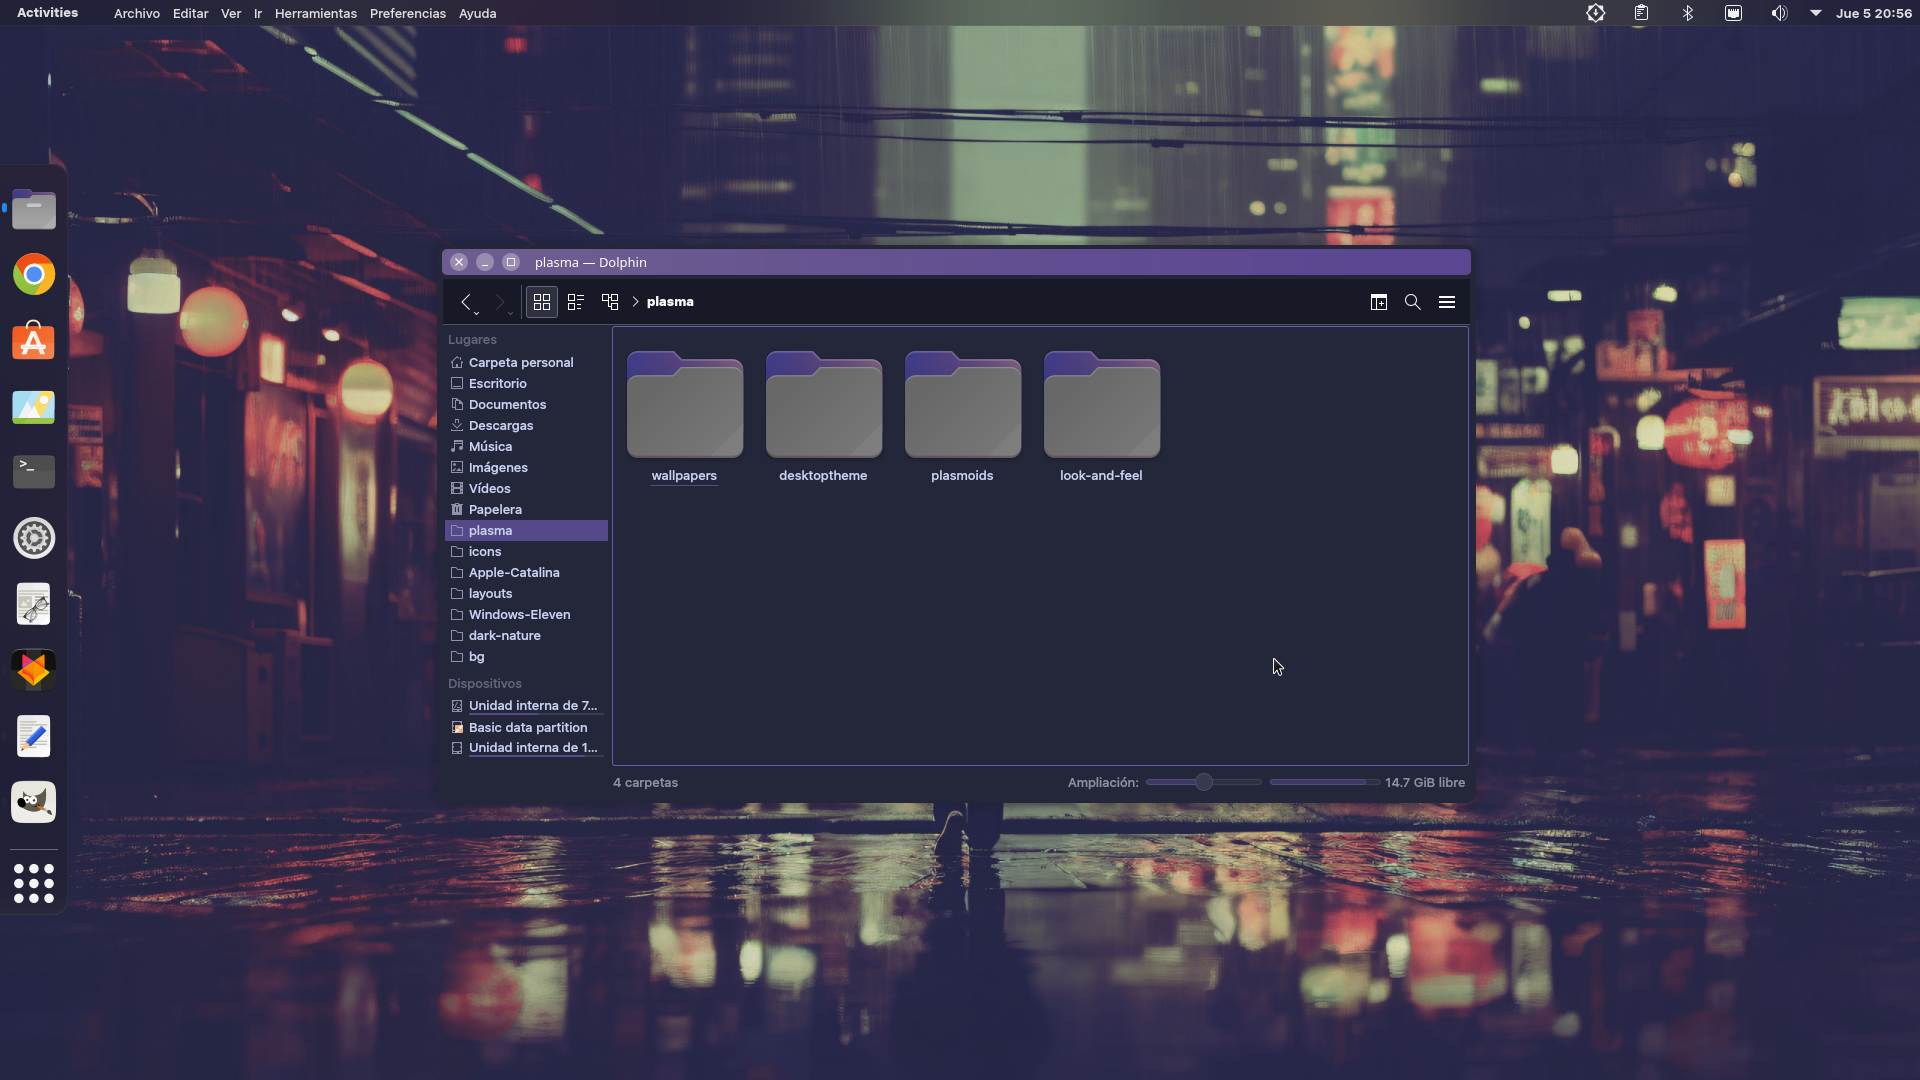Open the dark-nature place entry
Screen dimensions: 1920x1080
pos(526,636)
